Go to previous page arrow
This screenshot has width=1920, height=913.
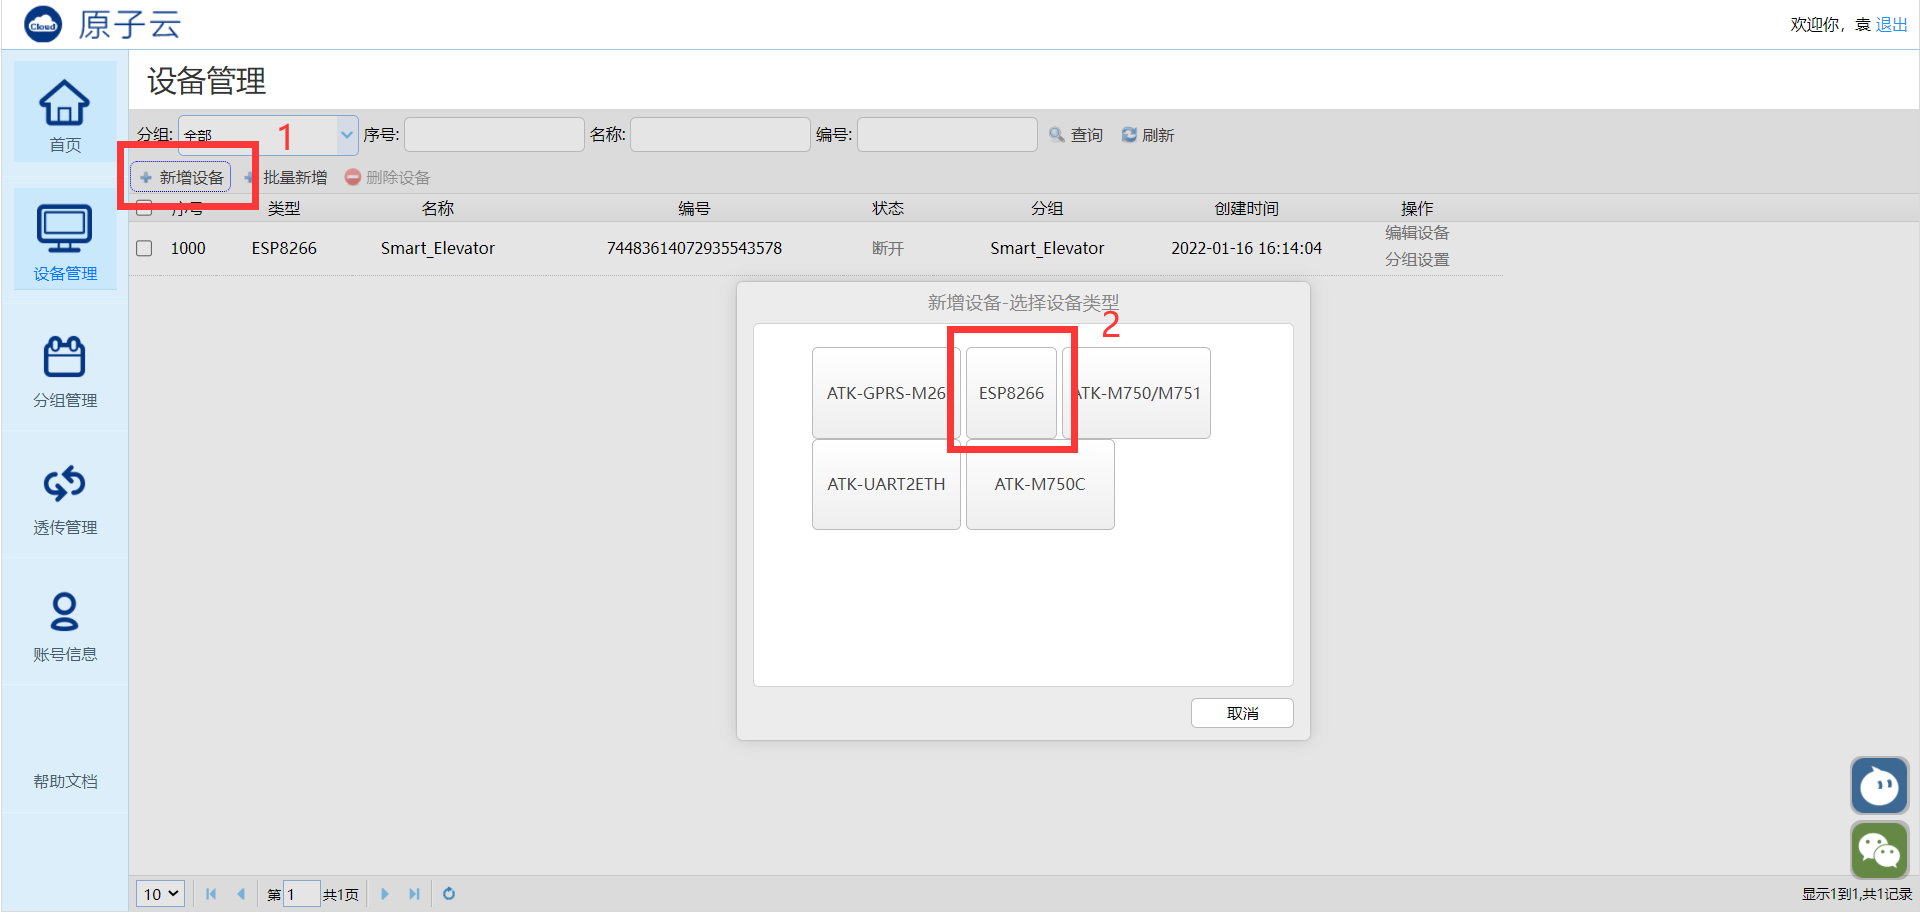tap(241, 894)
